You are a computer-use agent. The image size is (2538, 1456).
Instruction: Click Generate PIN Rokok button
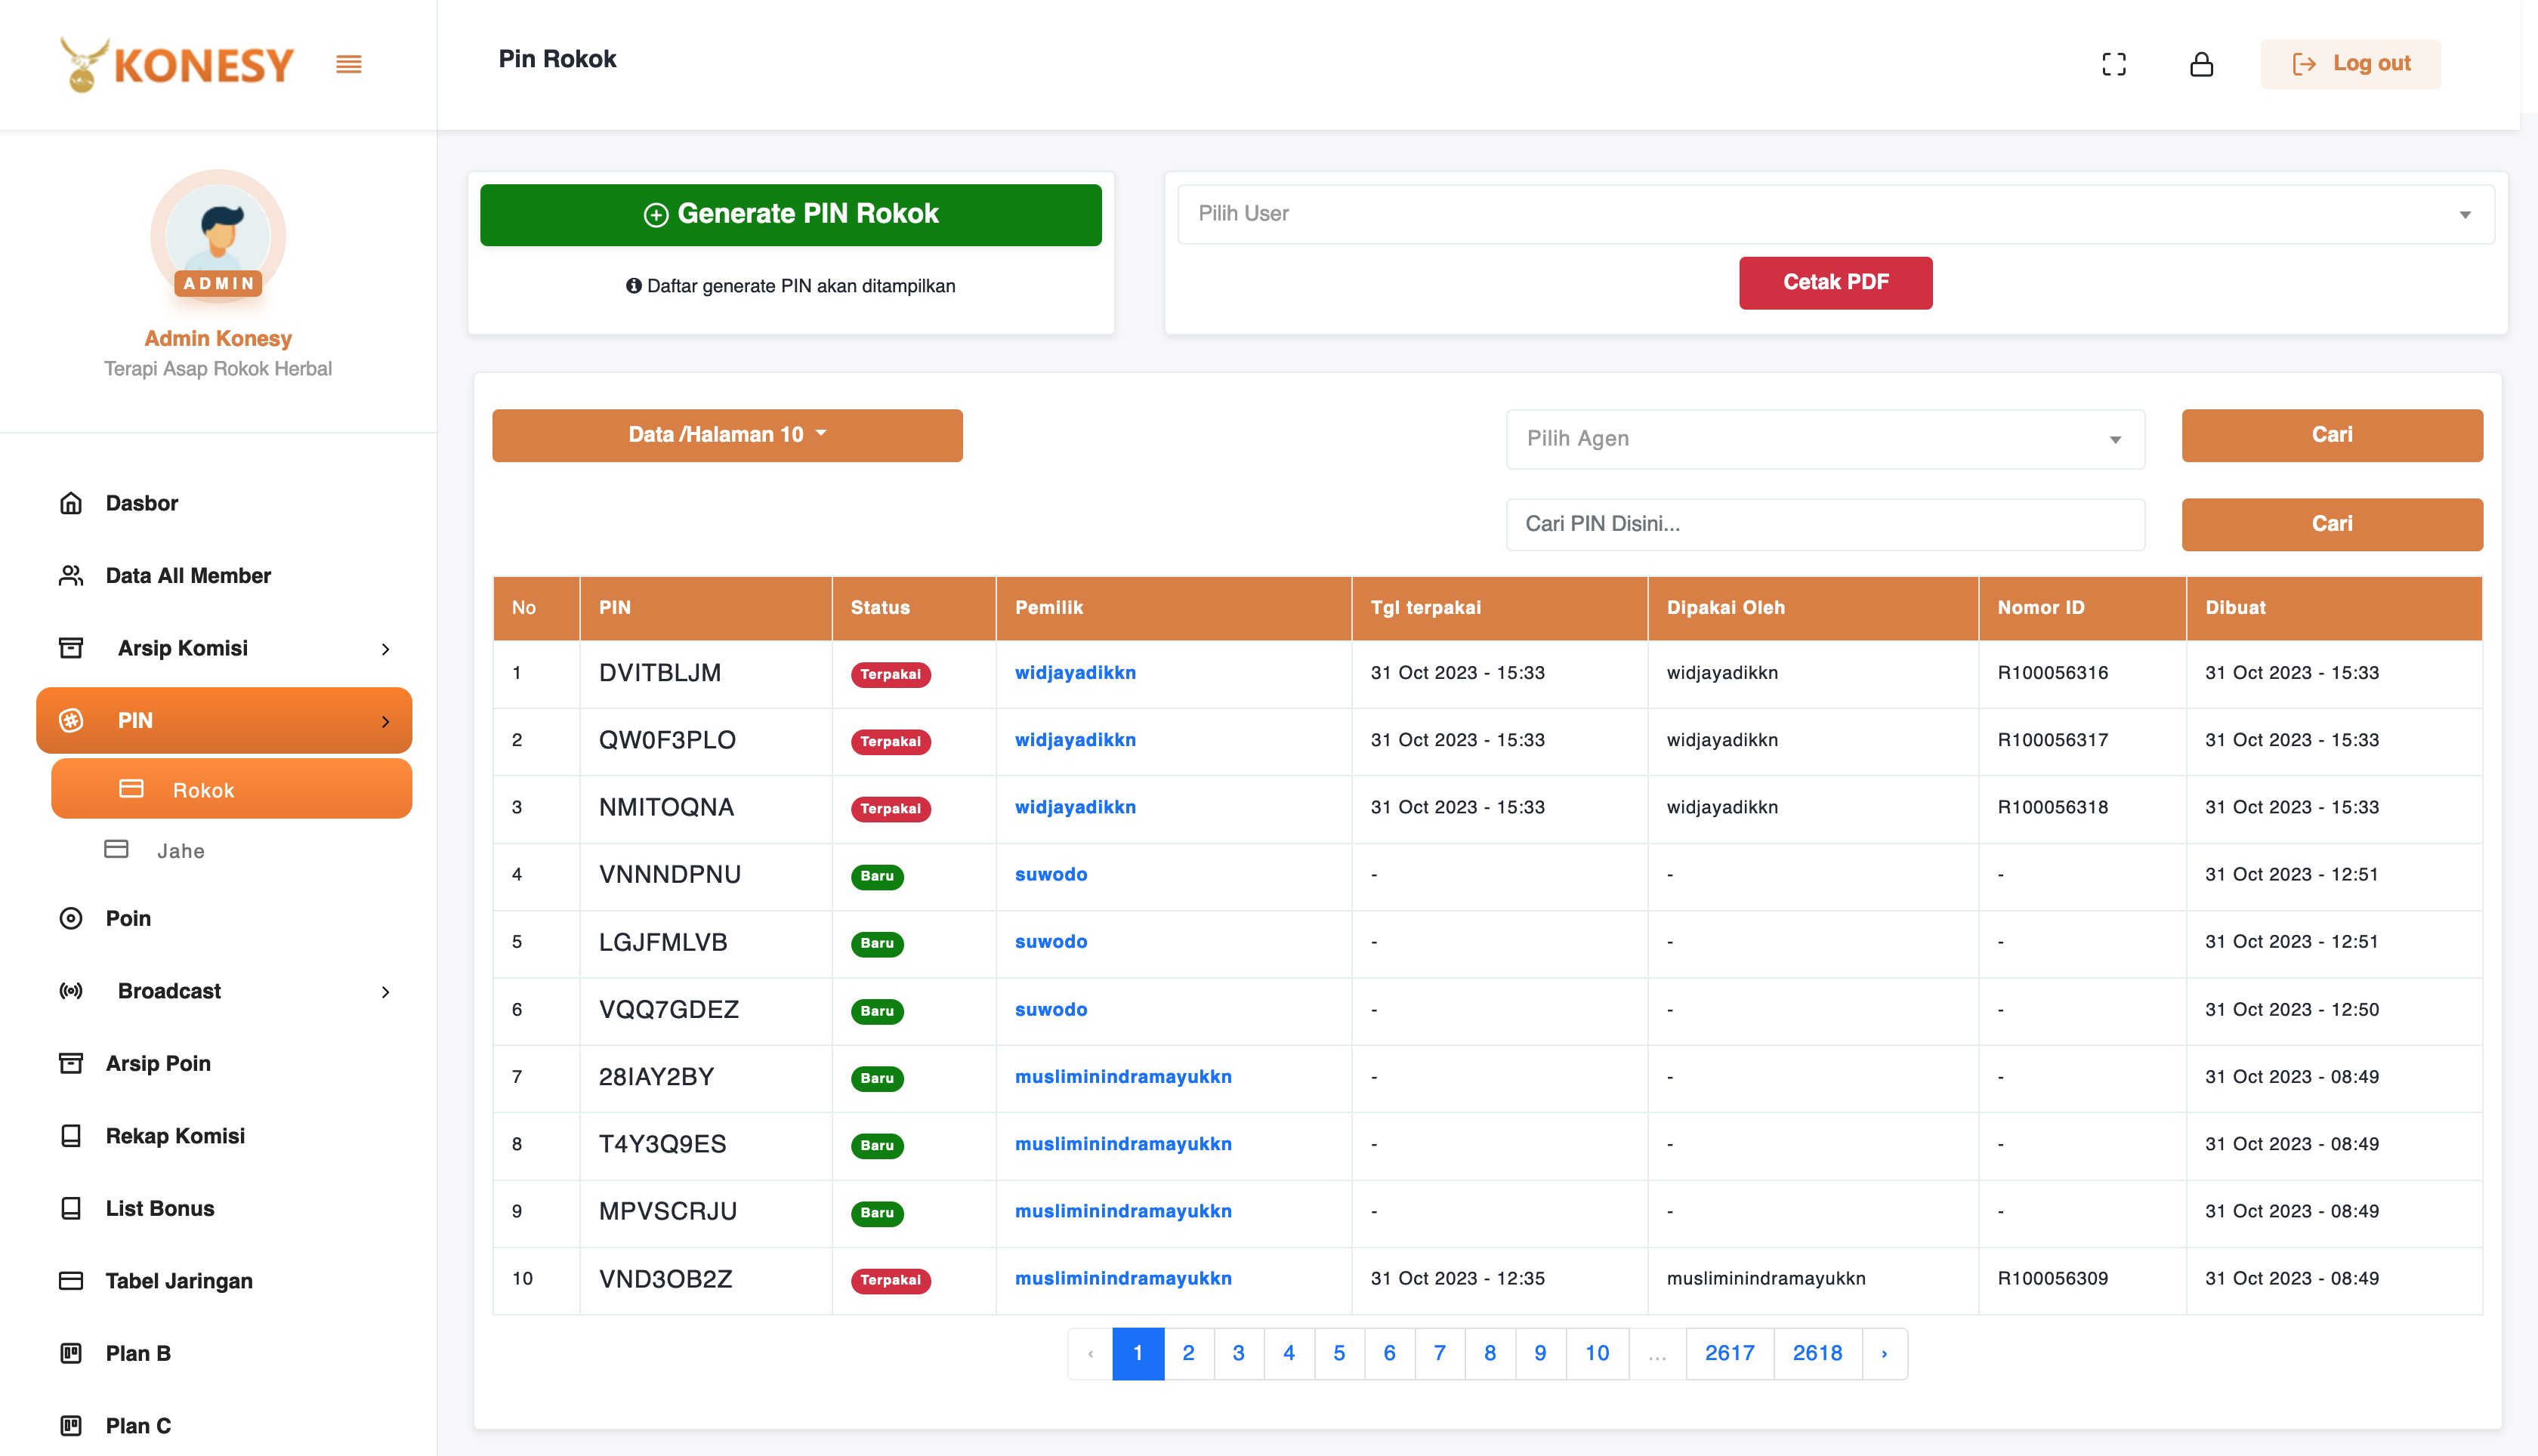coord(790,215)
